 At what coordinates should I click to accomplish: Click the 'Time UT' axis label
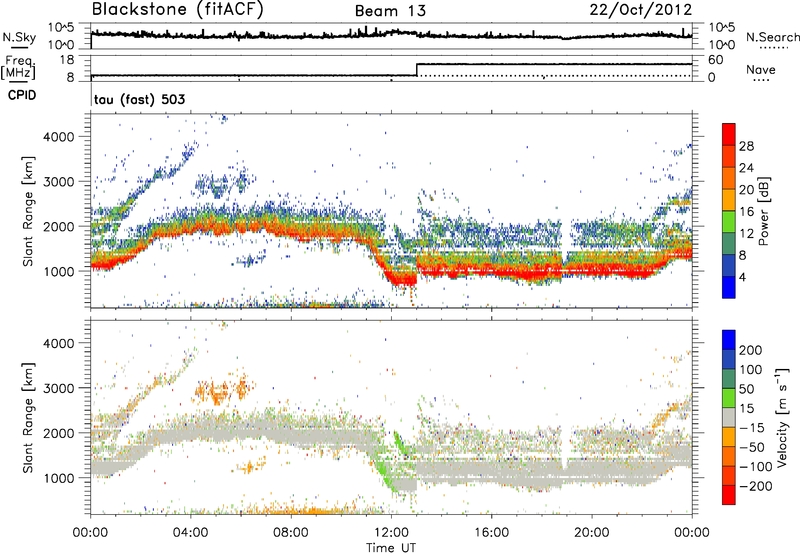click(x=391, y=548)
